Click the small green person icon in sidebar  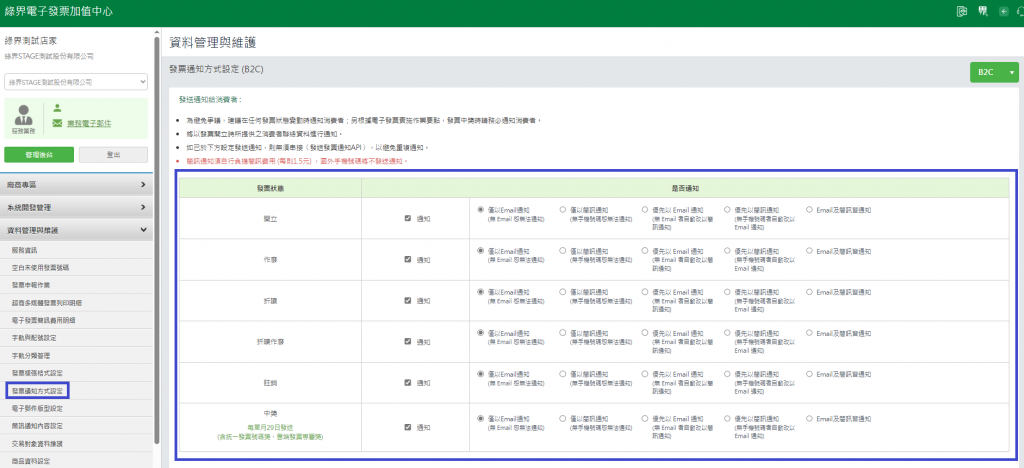tap(57, 108)
